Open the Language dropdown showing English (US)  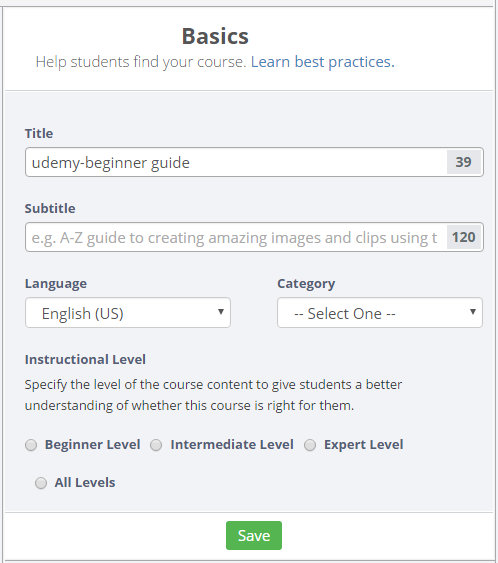(128, 313)
